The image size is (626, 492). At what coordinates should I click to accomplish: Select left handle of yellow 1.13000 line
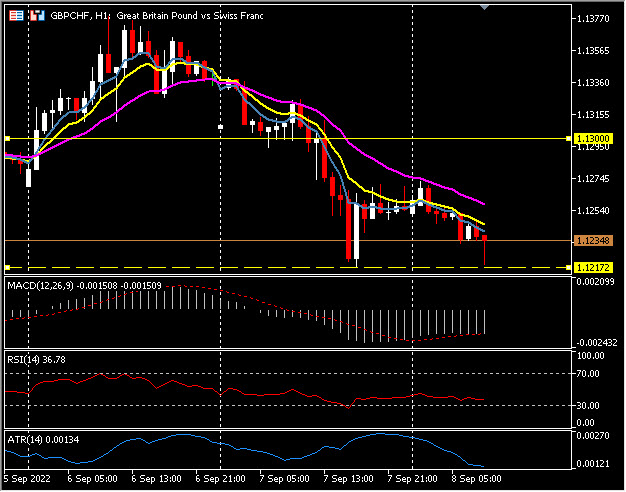[x=7, y=138]
